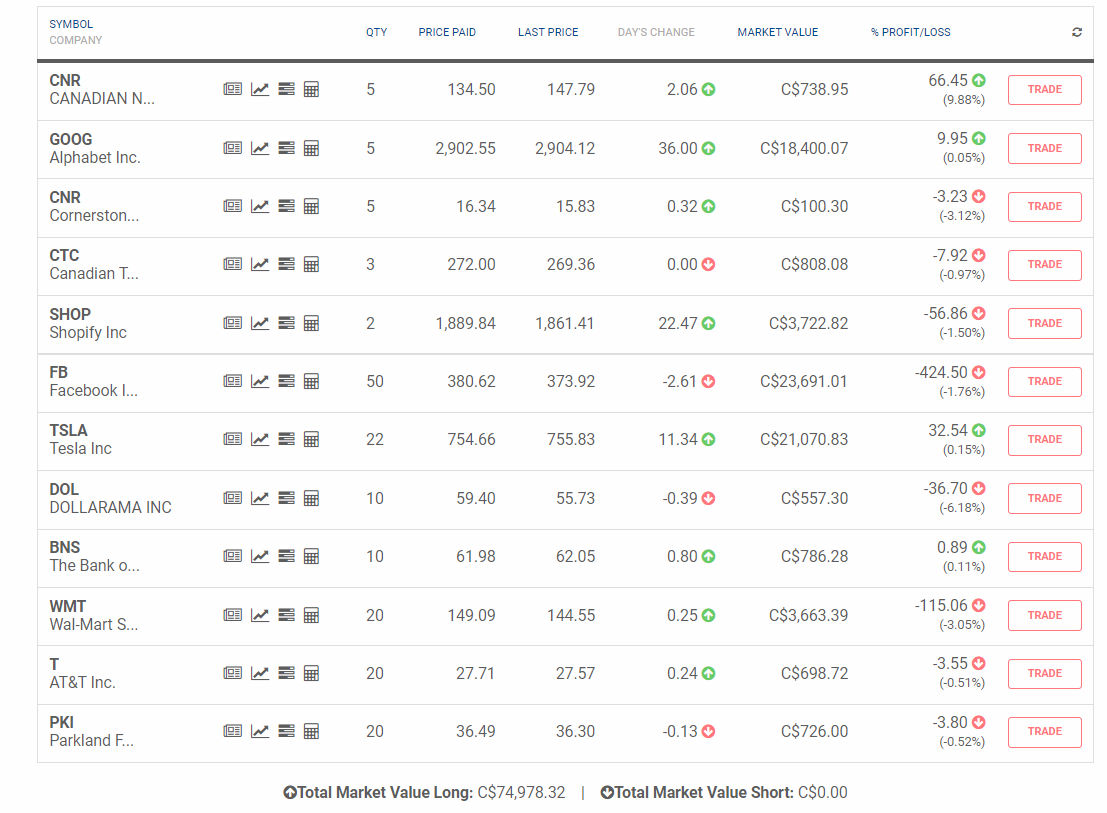Click list details icon for FB row

coord(286,381)
